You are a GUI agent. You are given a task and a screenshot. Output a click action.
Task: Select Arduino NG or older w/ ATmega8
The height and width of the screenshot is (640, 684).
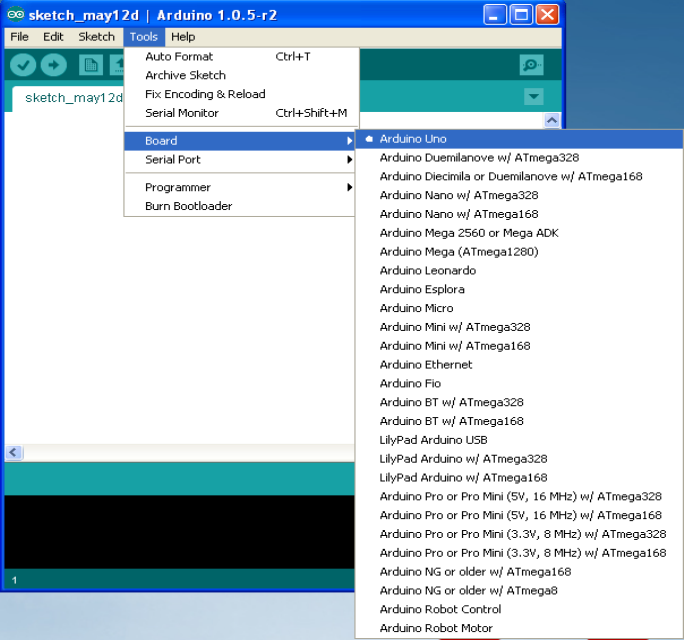pos(519,590)
